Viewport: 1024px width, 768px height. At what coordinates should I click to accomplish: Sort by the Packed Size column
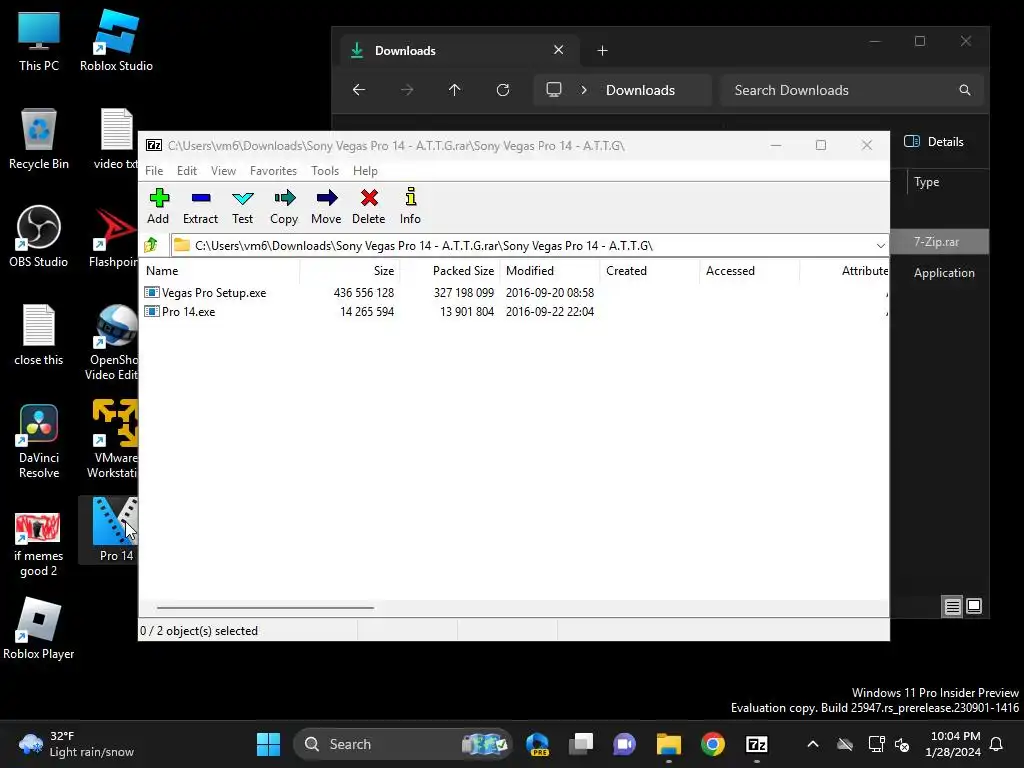[450, 270]
